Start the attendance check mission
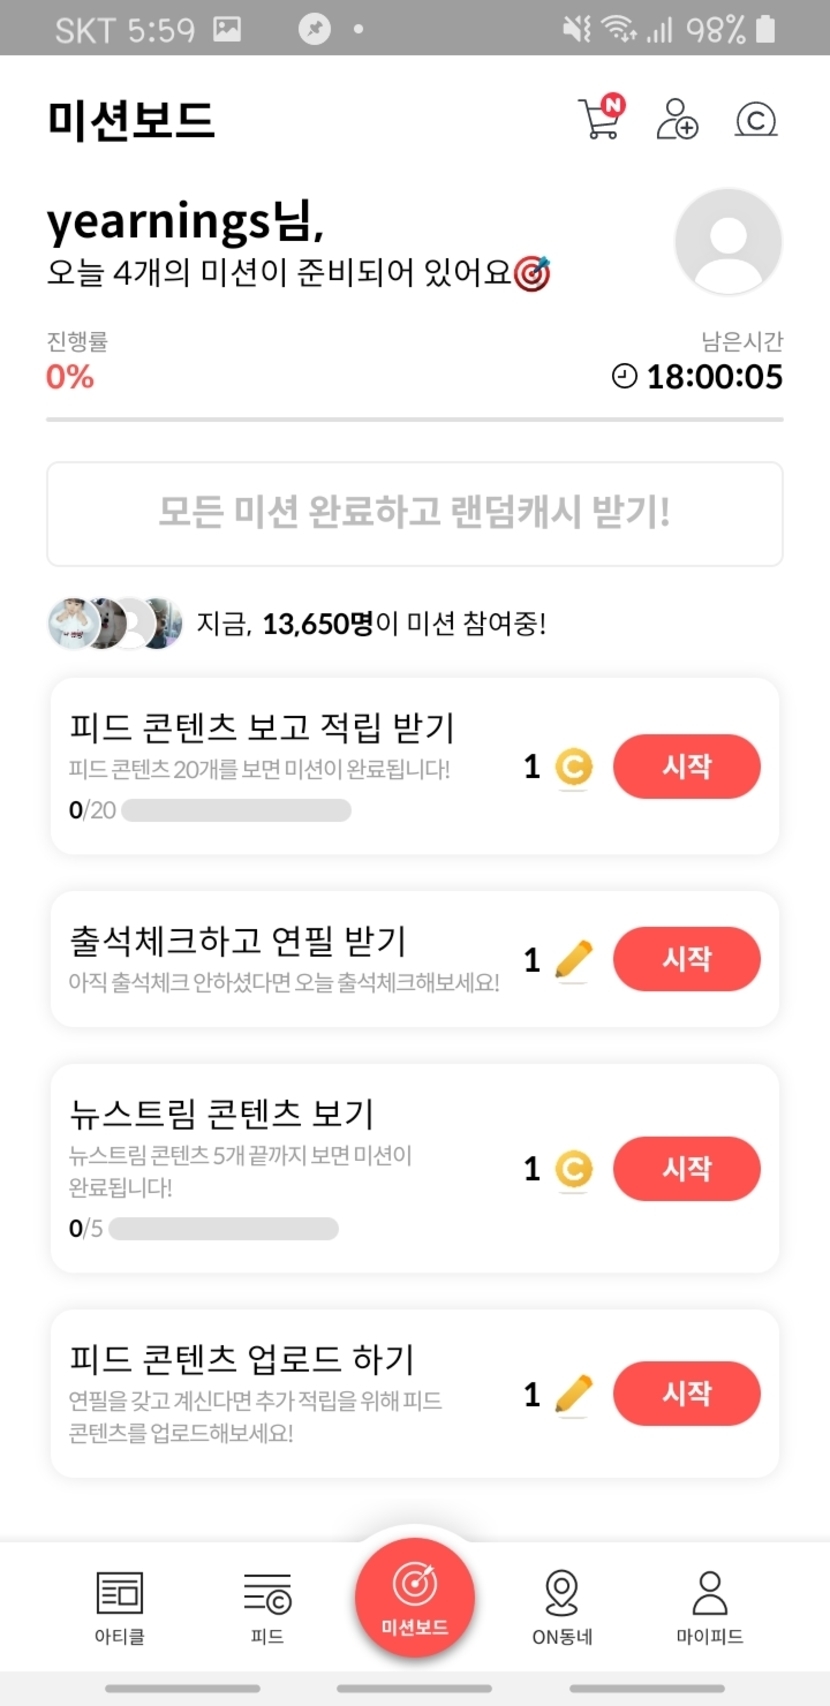Image resolution: width=830 pixels, height=1706 pixels. tap(686, 959)
